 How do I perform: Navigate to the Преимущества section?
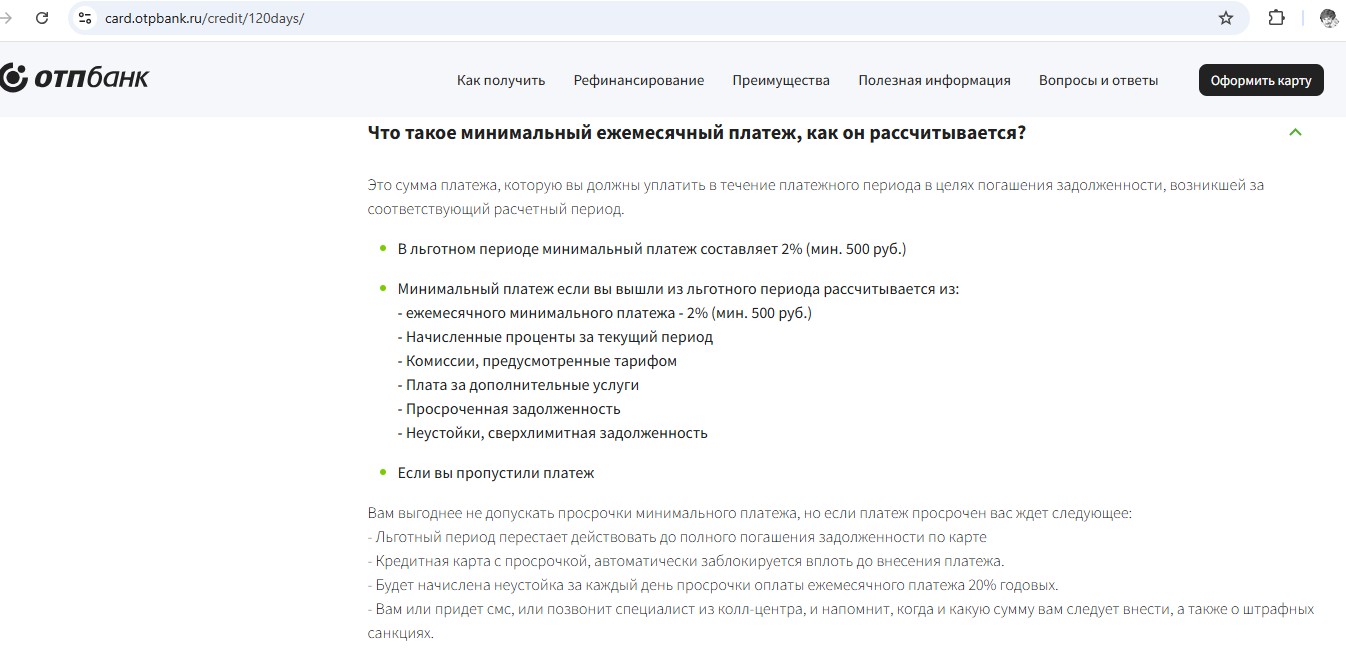pos(780,80)
